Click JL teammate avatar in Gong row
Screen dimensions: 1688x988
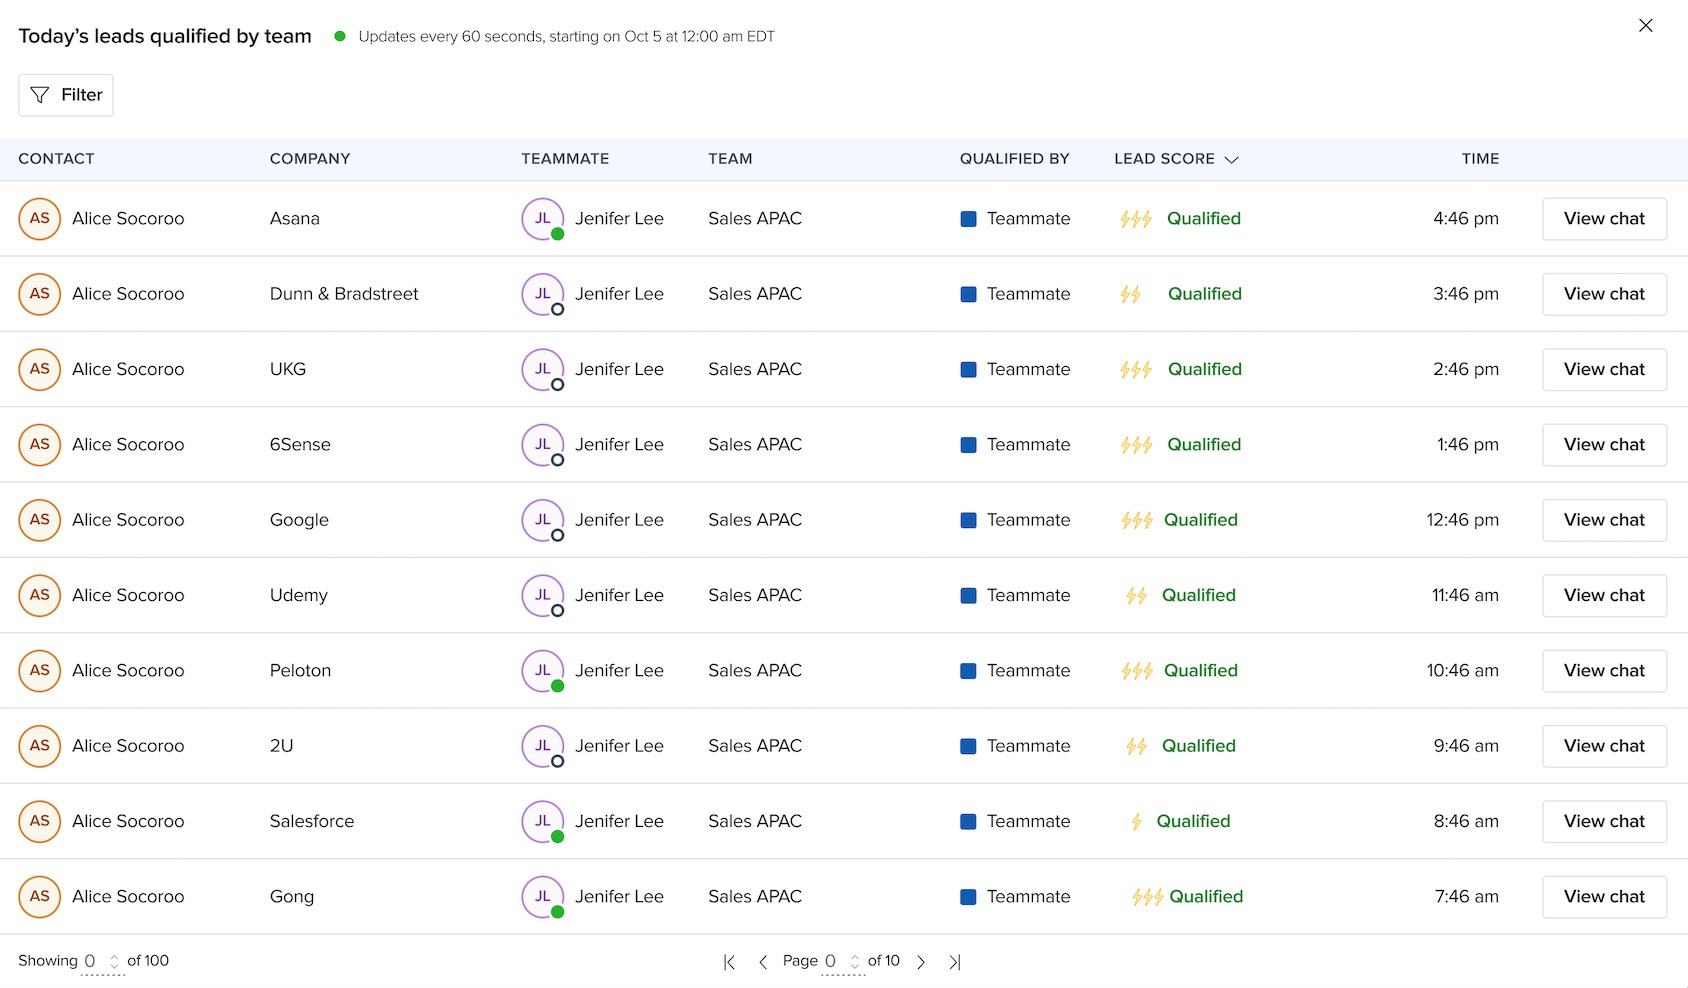543,897
